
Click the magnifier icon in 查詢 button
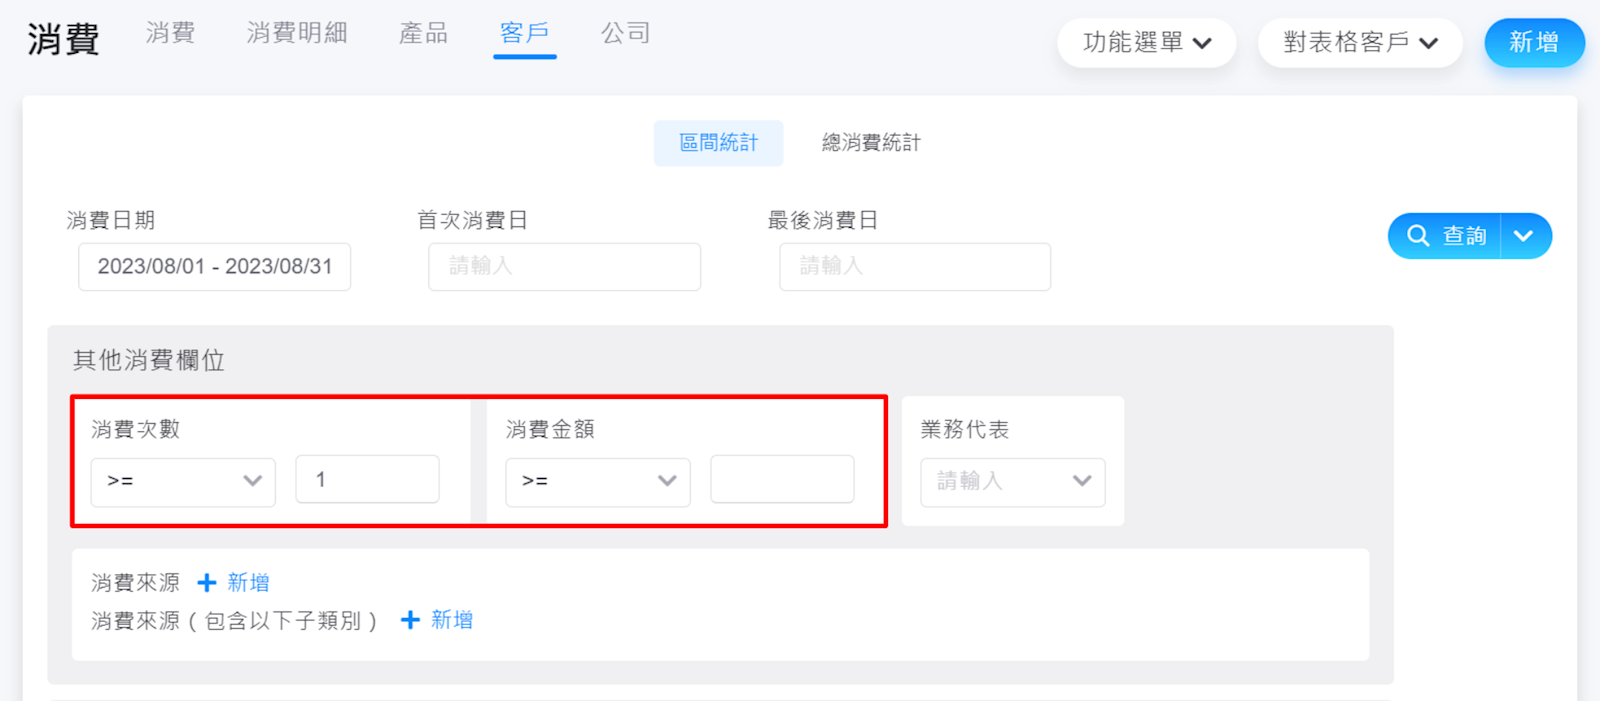(1418, 236)
